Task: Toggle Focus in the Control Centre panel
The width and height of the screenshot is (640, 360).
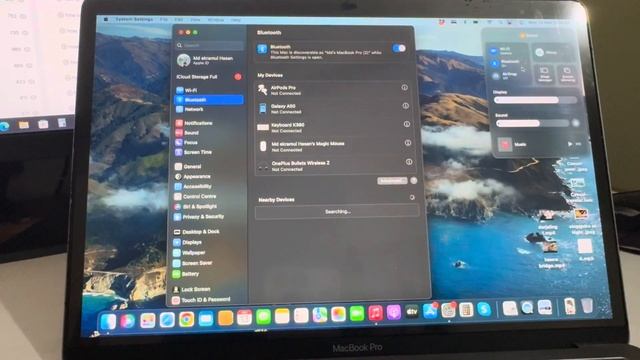Action: point(552,52)
